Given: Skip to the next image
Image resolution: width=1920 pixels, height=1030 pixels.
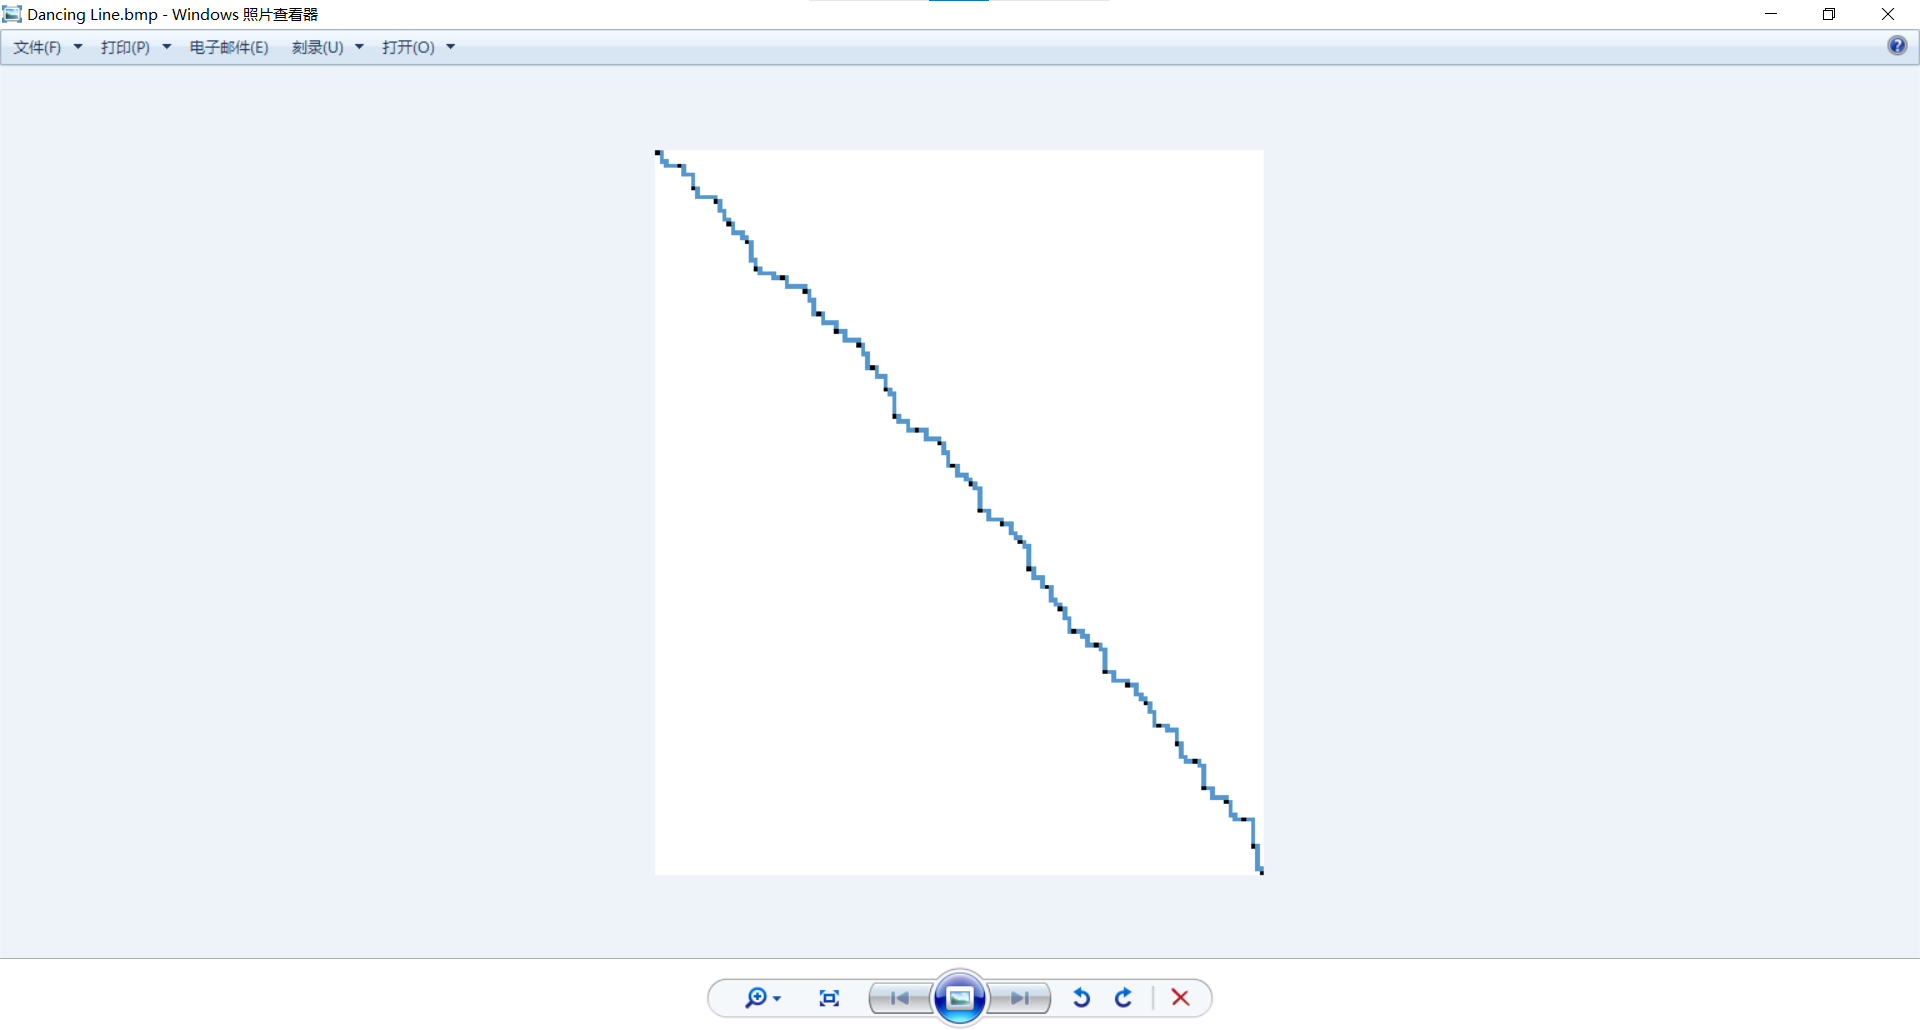Looking at the screenshot, I should coord(1020,998).
